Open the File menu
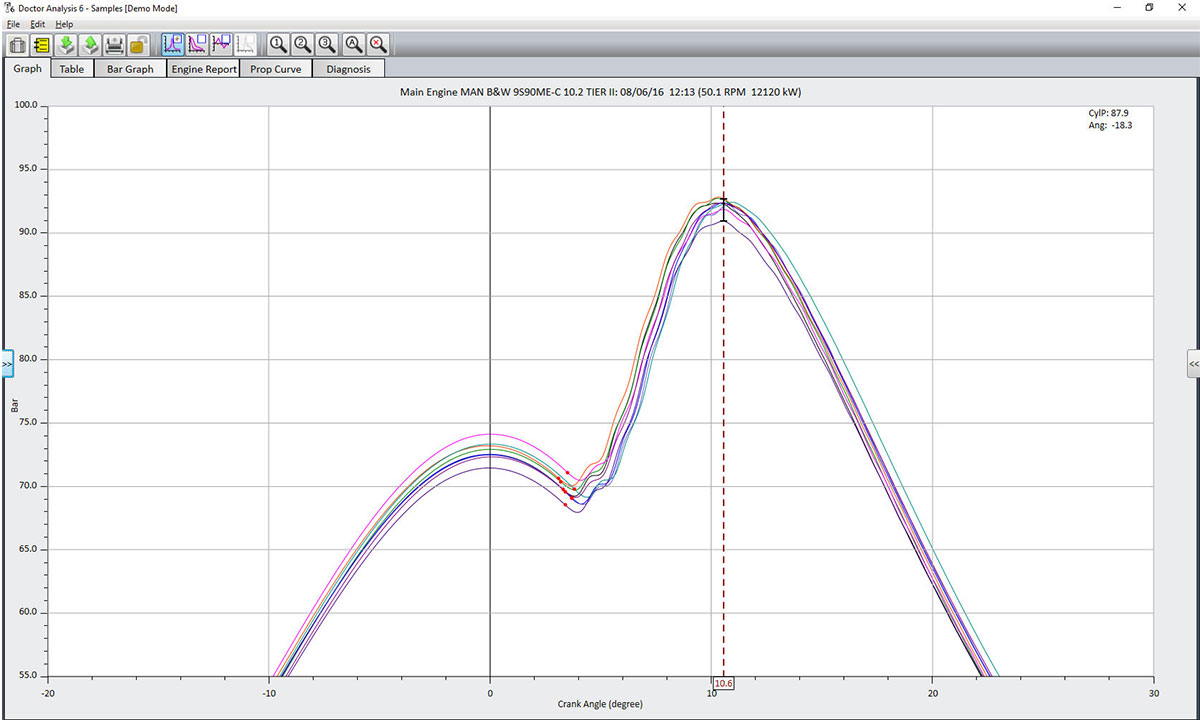This screenshot has width=1200, height=720. (13, 23)
